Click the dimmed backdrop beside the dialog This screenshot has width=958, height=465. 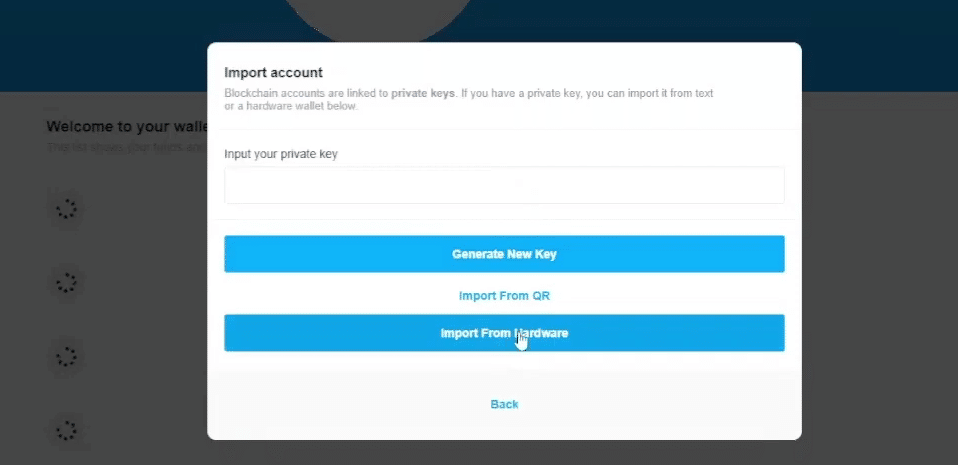click(x=880, y=280)
